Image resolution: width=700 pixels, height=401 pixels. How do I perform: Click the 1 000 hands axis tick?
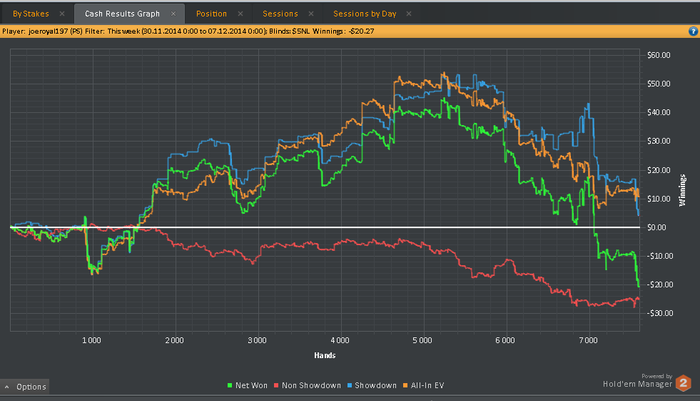92,341
